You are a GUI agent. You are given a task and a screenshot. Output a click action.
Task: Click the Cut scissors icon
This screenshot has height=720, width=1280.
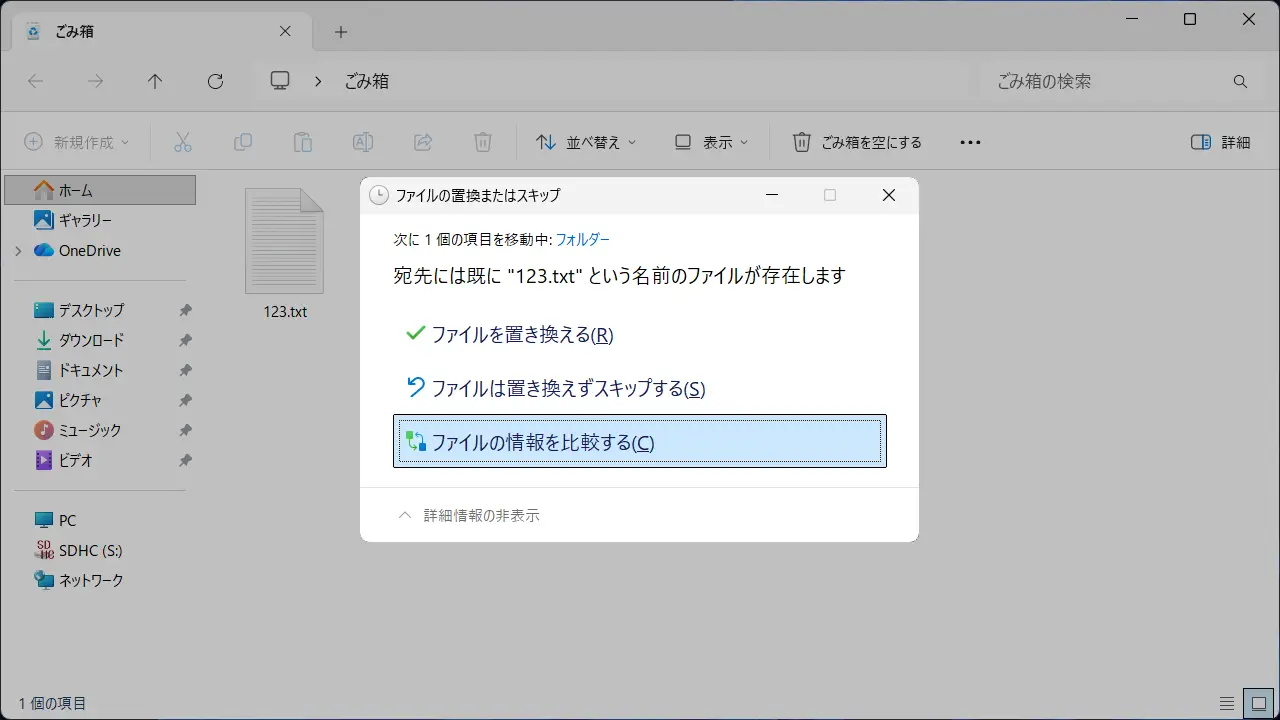coord(182,142)
